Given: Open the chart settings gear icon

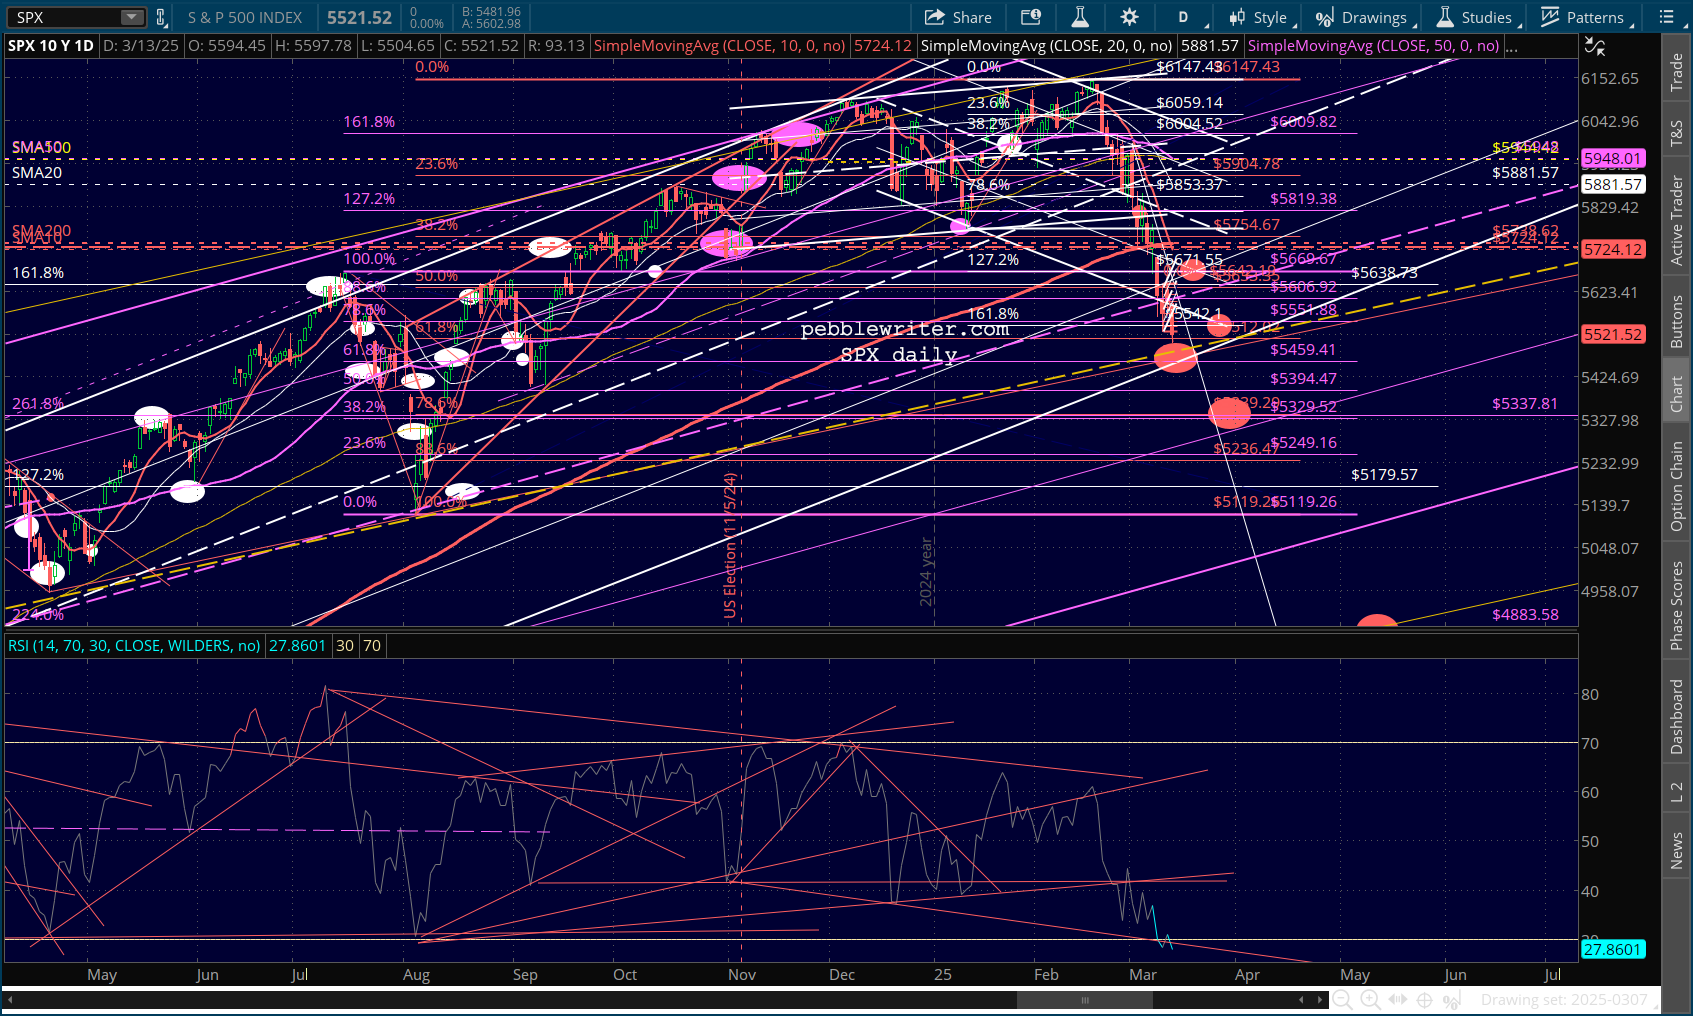Looking at the screenshot, I should coord(1129,17).
